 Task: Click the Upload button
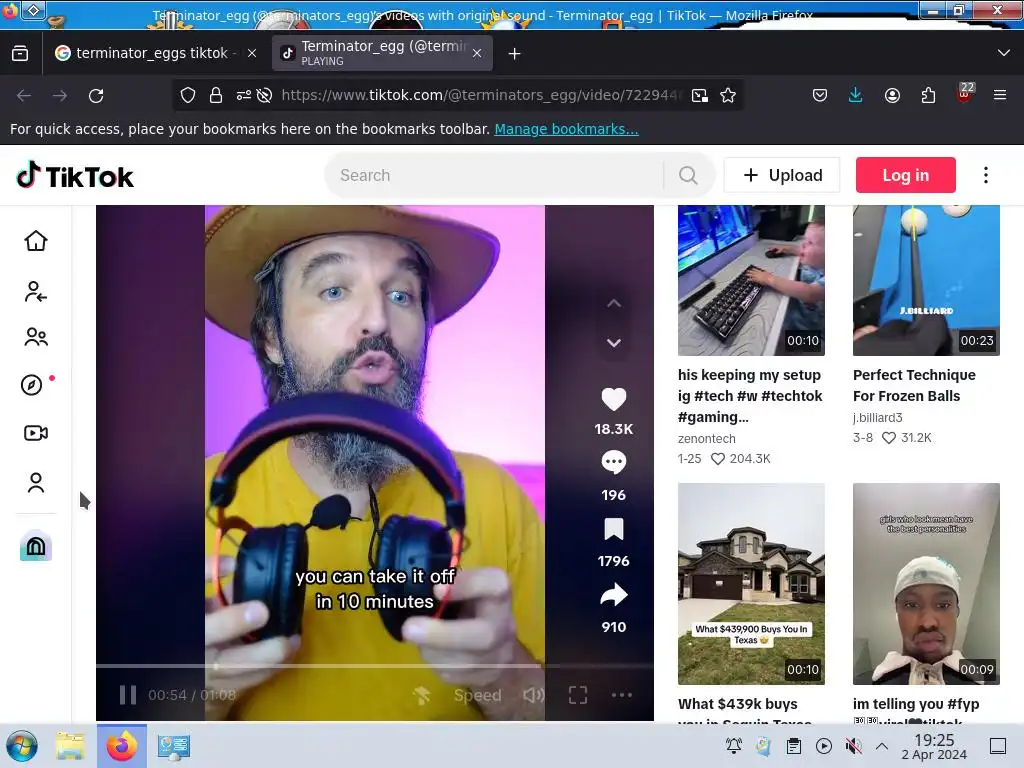782,175
